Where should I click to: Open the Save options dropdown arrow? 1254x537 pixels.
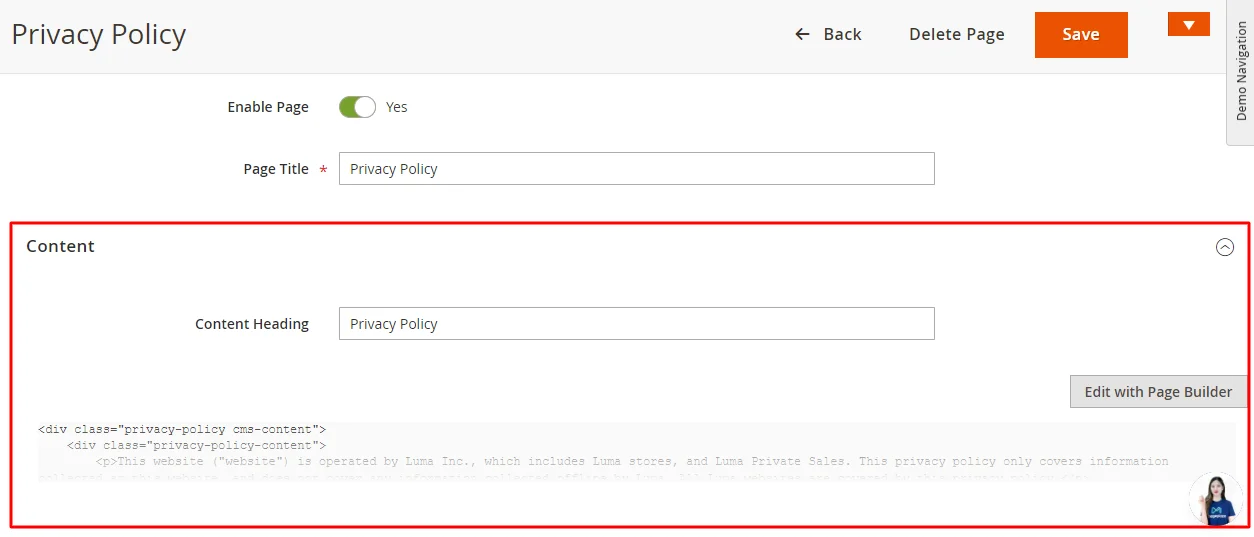1188,25
